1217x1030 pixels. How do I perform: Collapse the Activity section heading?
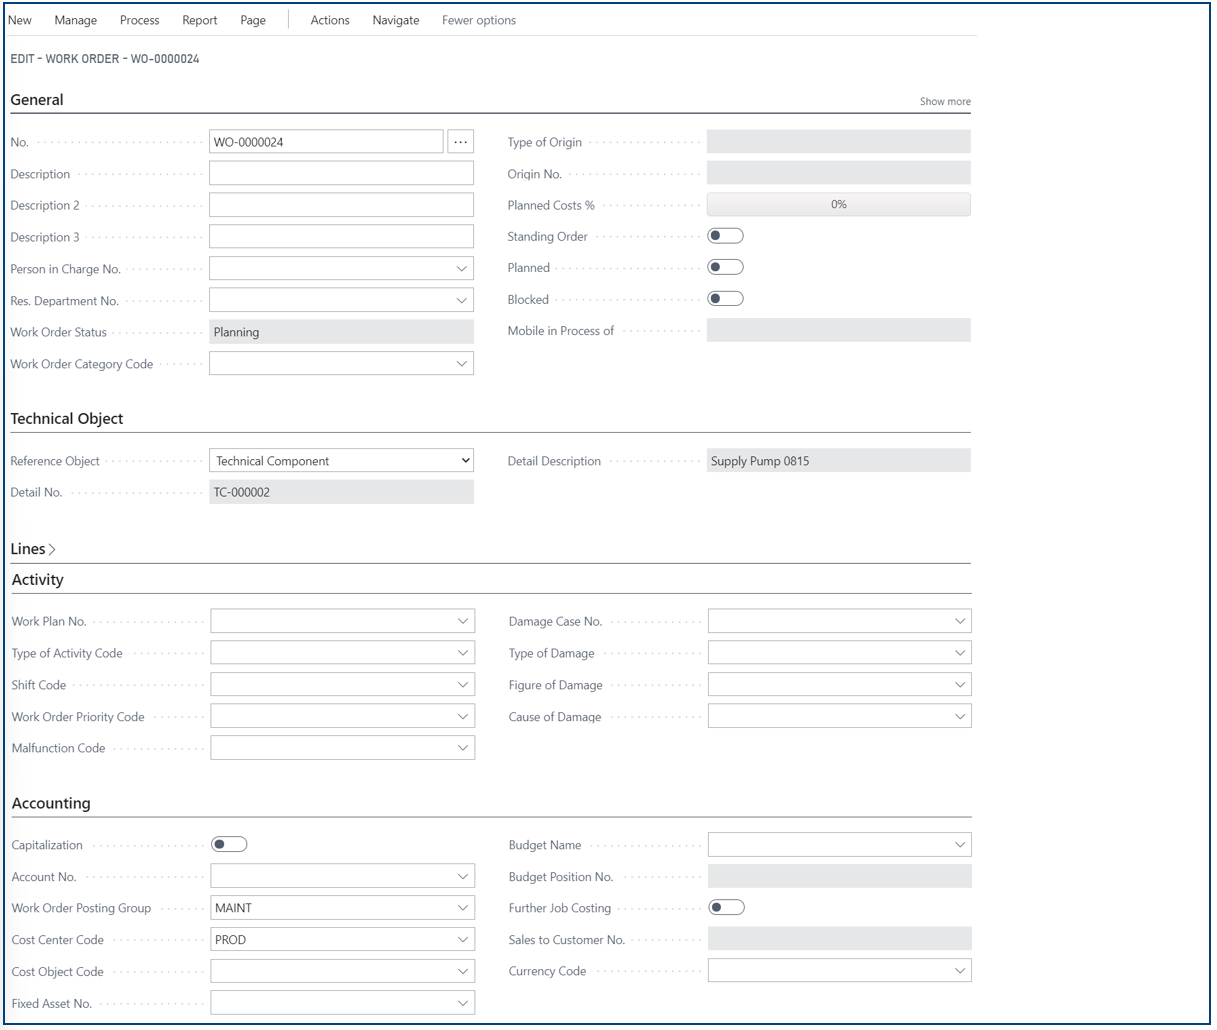(x=38, y=580)
